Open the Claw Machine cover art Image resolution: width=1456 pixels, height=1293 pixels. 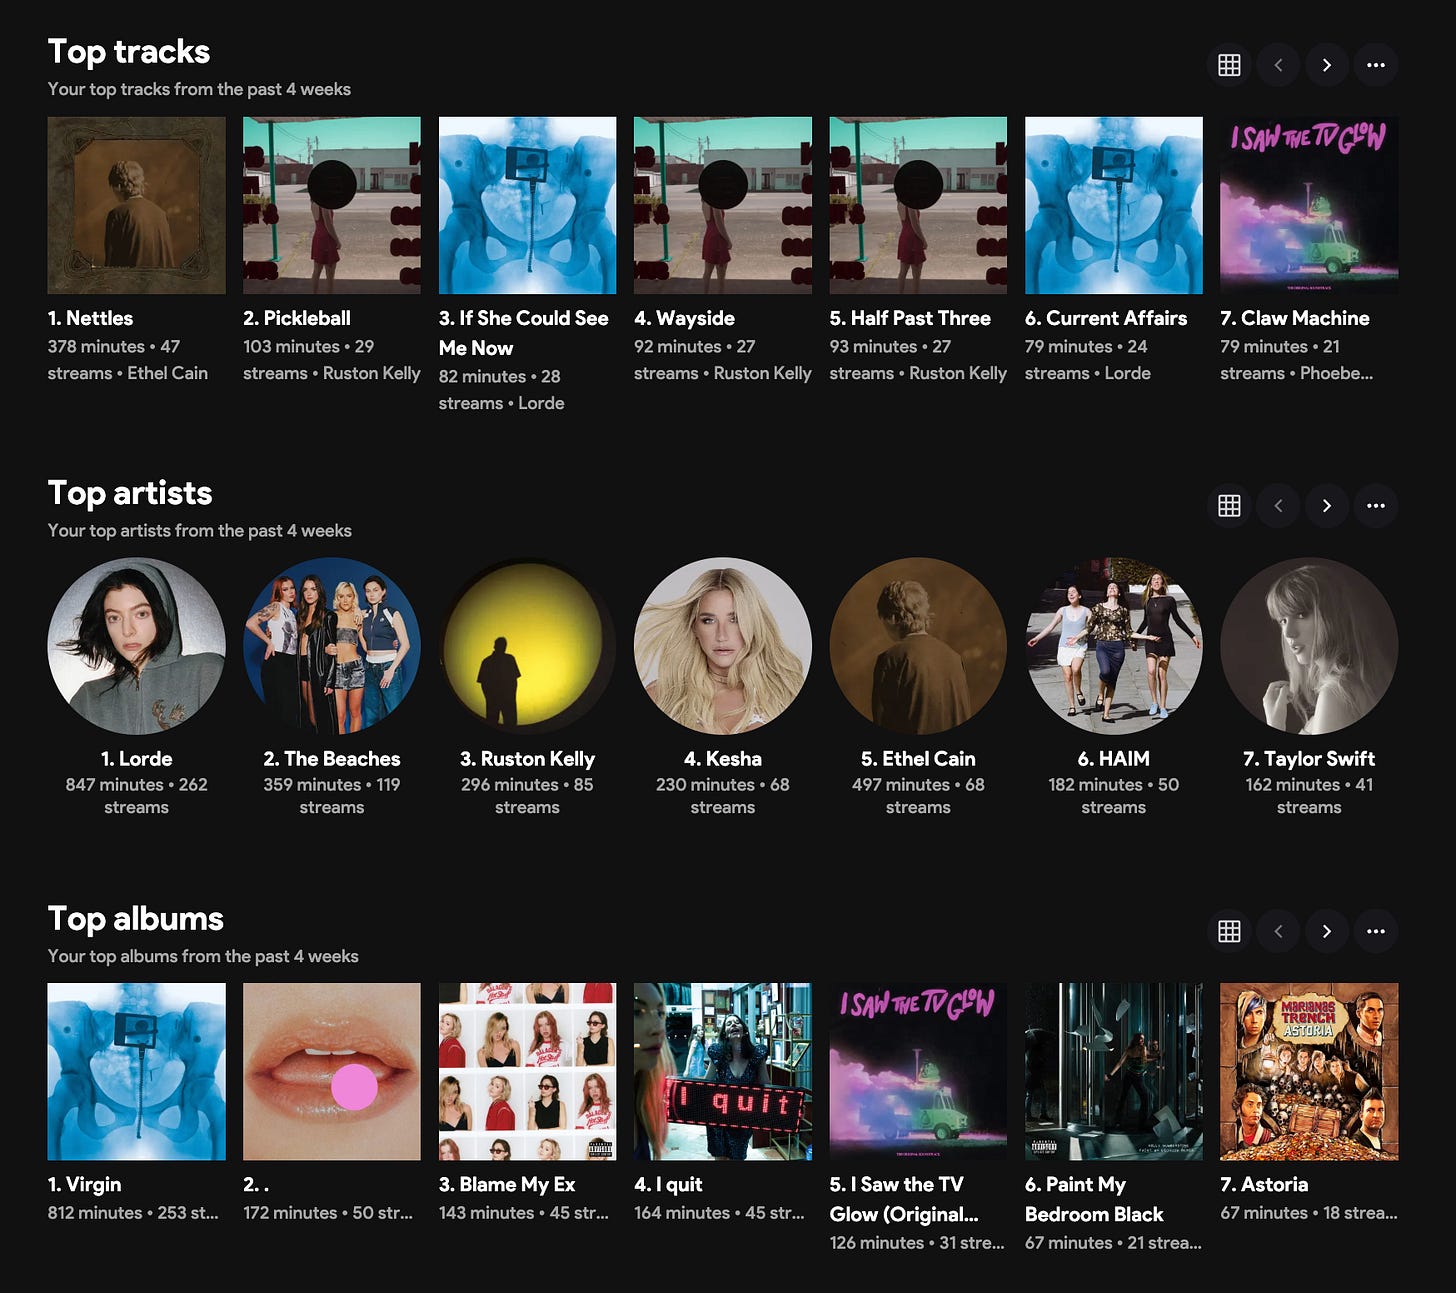tap(1309, 205)
